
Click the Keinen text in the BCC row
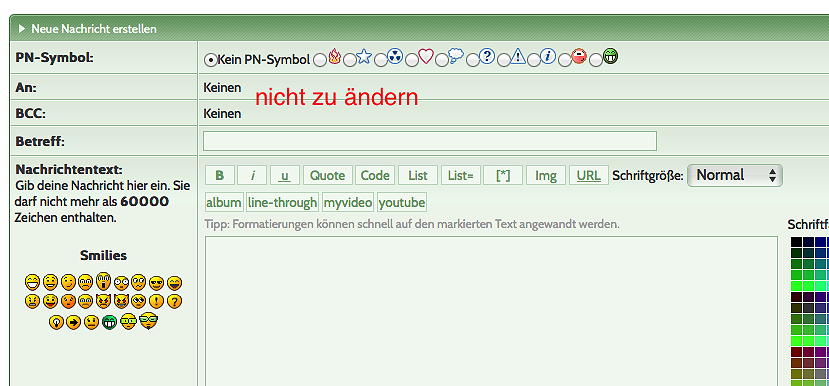(222, 114)
